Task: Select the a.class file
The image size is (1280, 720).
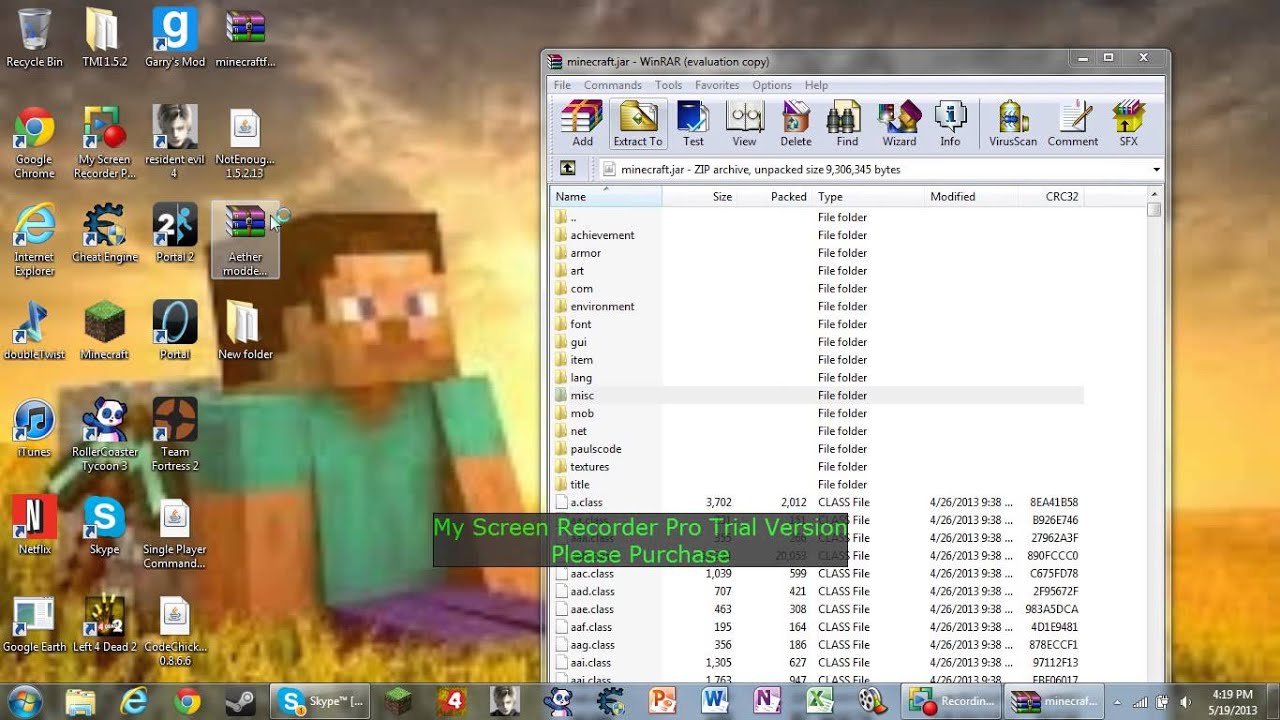Action: pyautogui.click(x=586, y=502)
